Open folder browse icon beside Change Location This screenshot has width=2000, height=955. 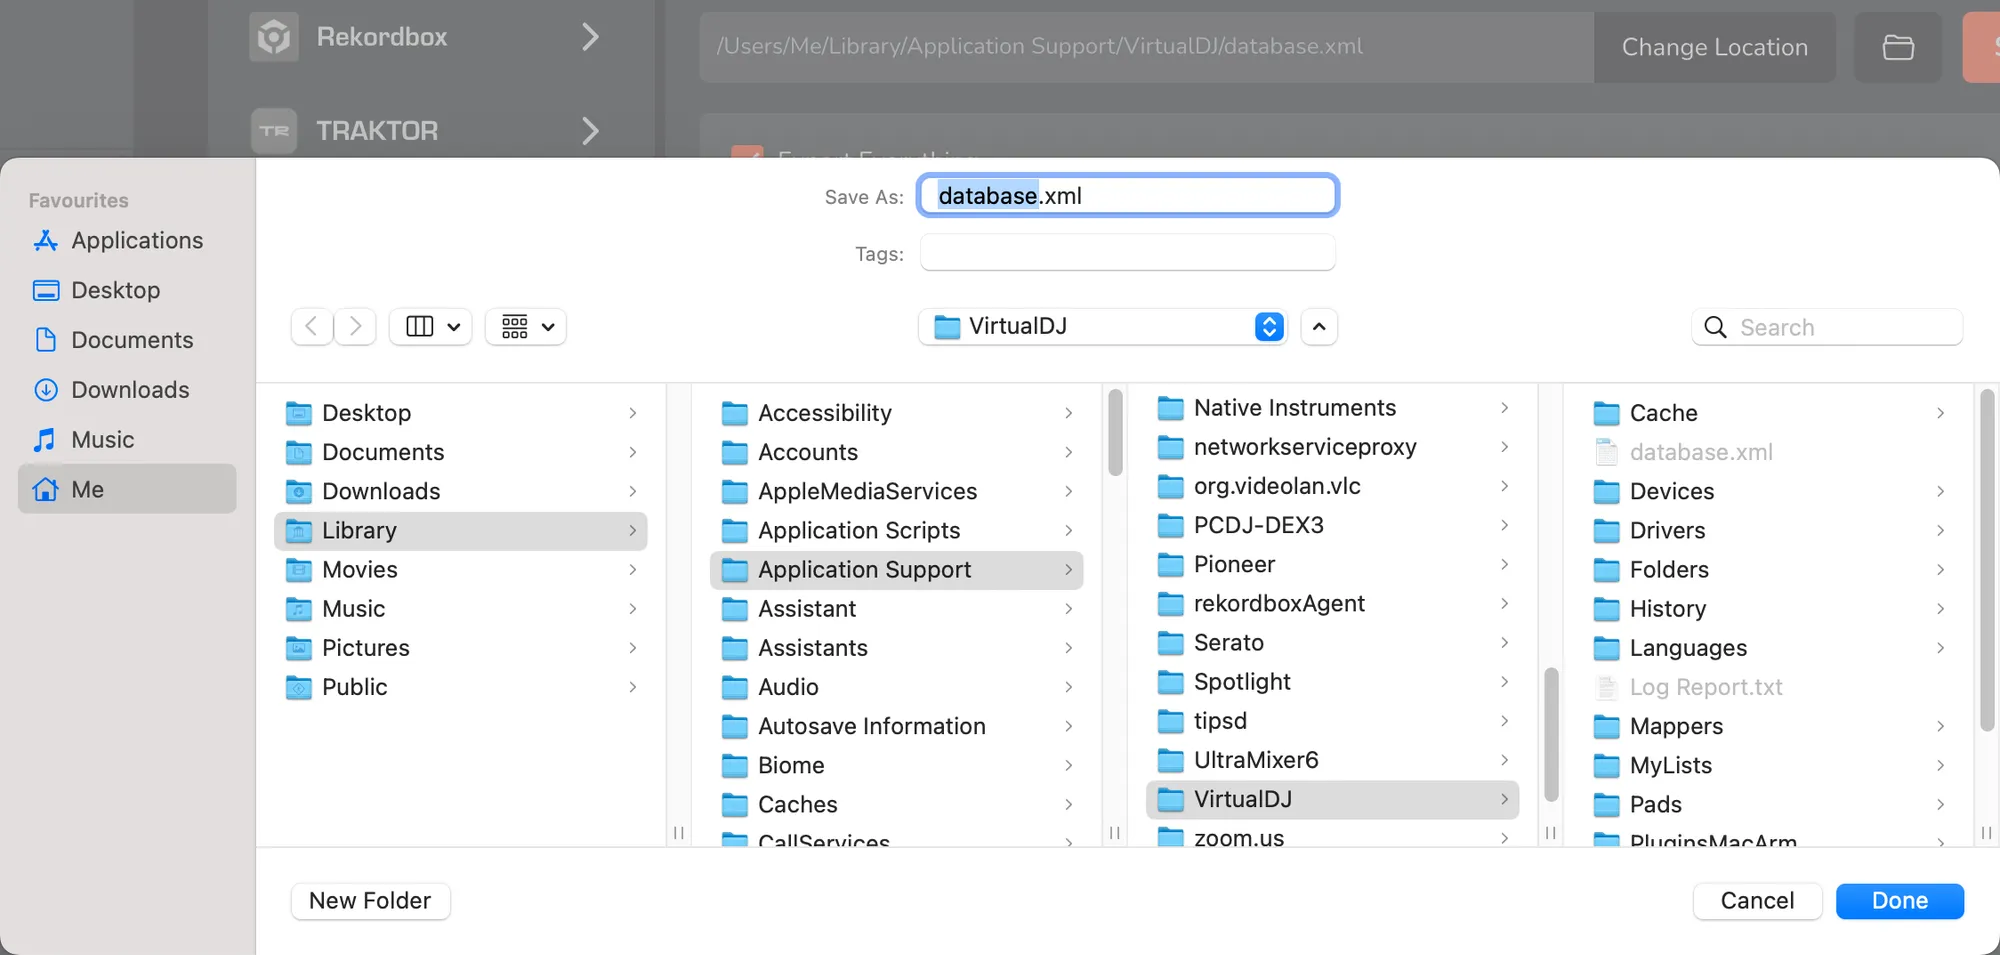point(1897,47)
